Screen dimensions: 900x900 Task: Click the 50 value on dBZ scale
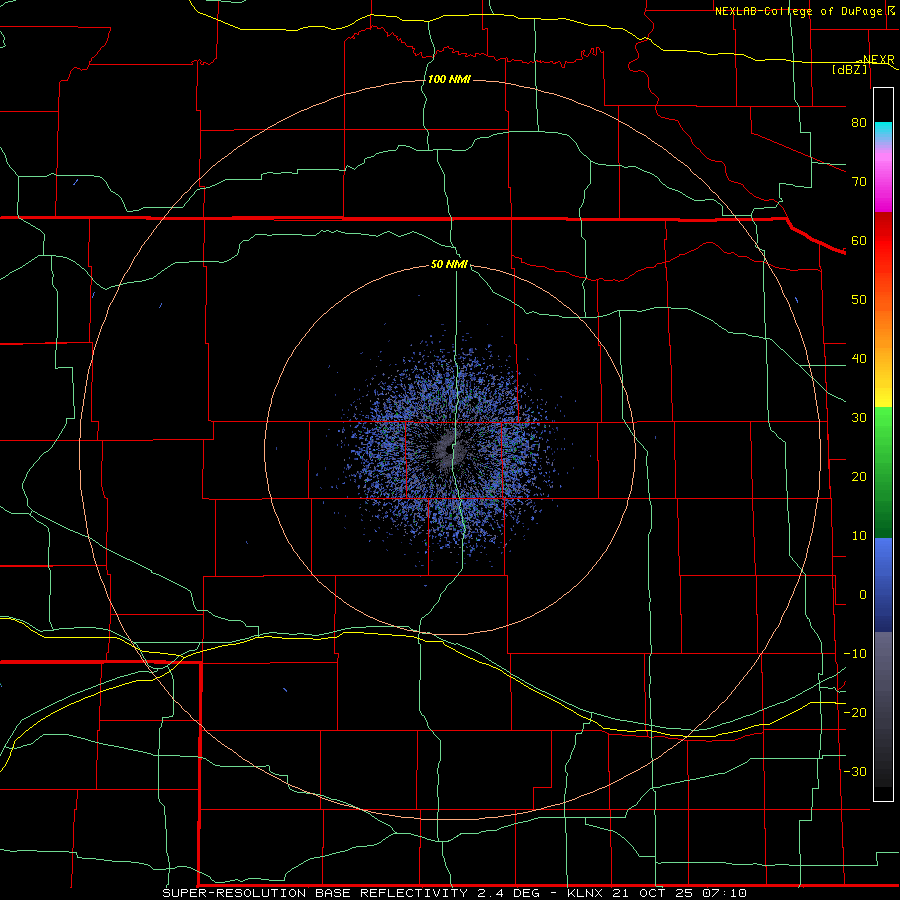pos(859,300)
